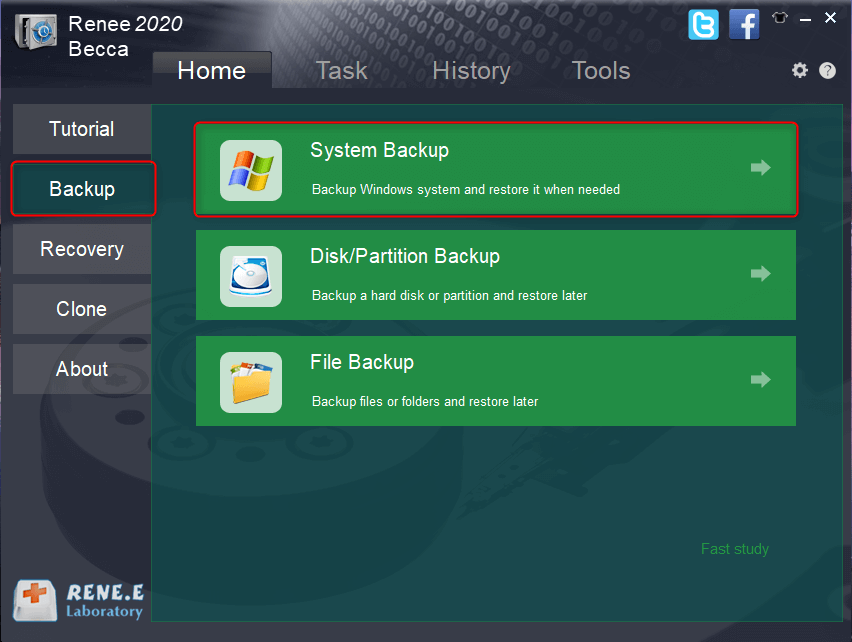Open the Fast study link

pos(735,549)
